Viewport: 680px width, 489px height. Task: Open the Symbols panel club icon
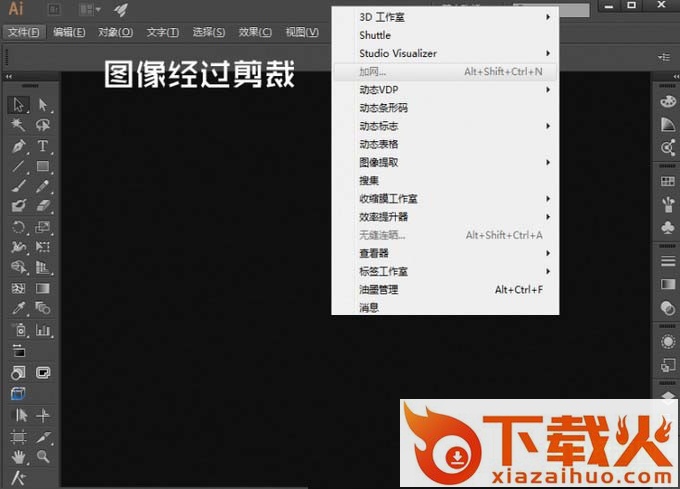click(x=668, y=228)
